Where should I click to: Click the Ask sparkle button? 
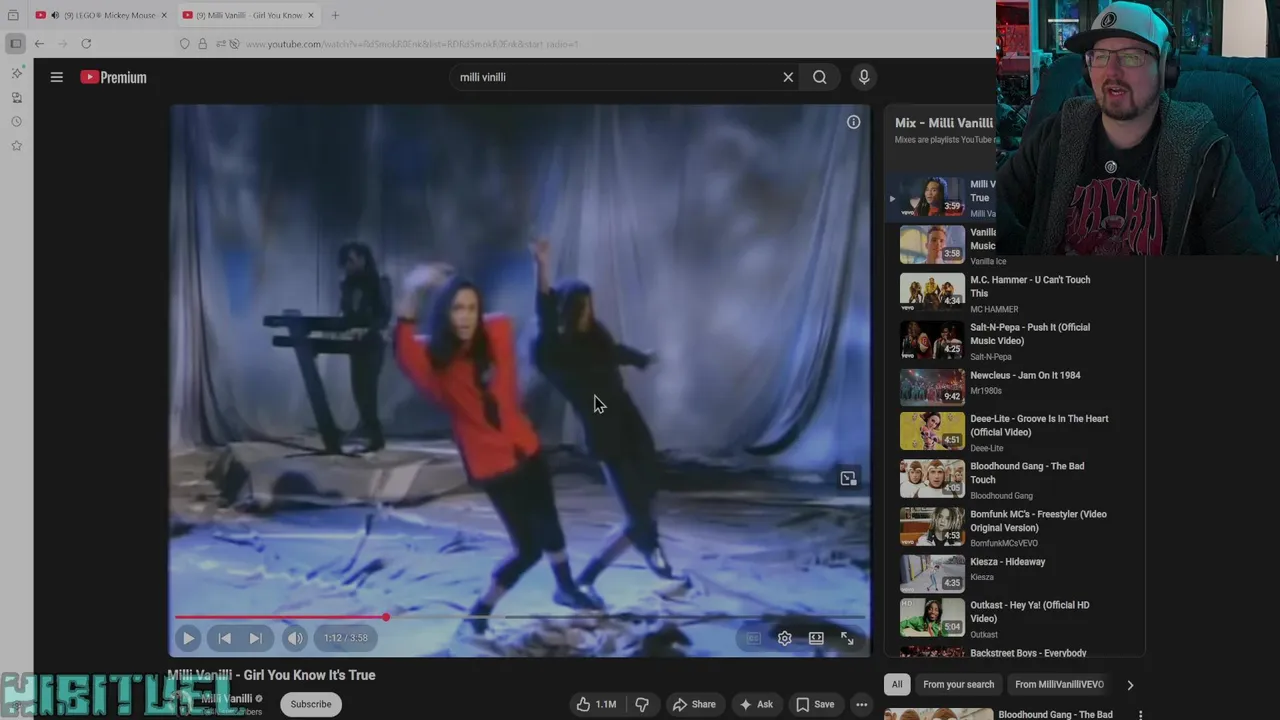point(755,704)
